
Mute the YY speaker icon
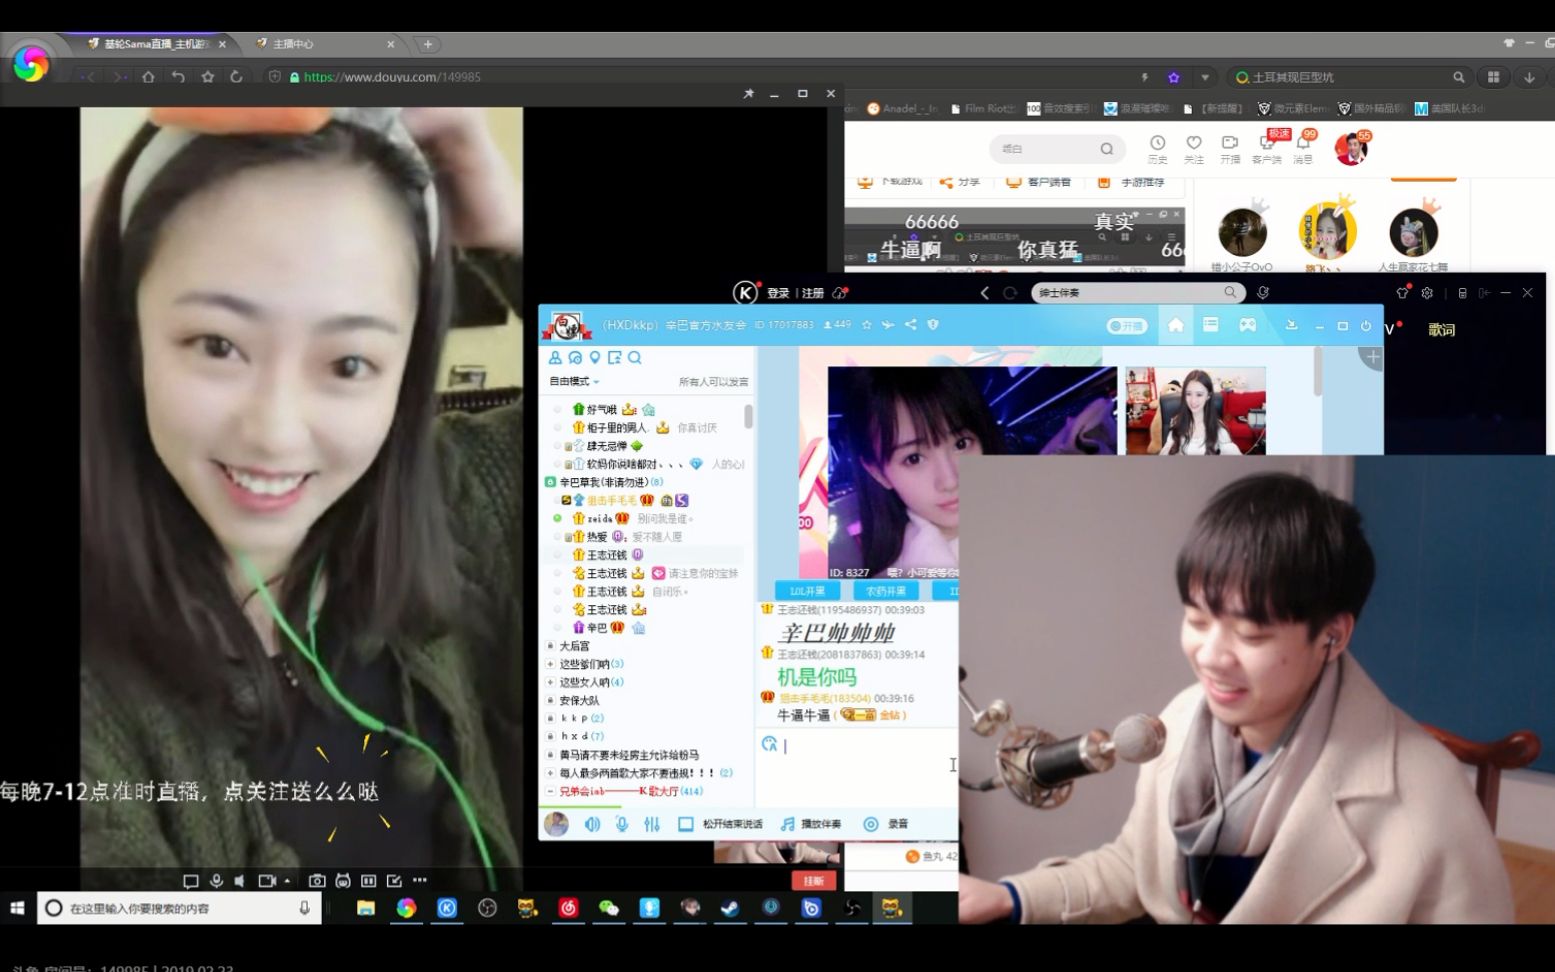(x=592, y=824)
